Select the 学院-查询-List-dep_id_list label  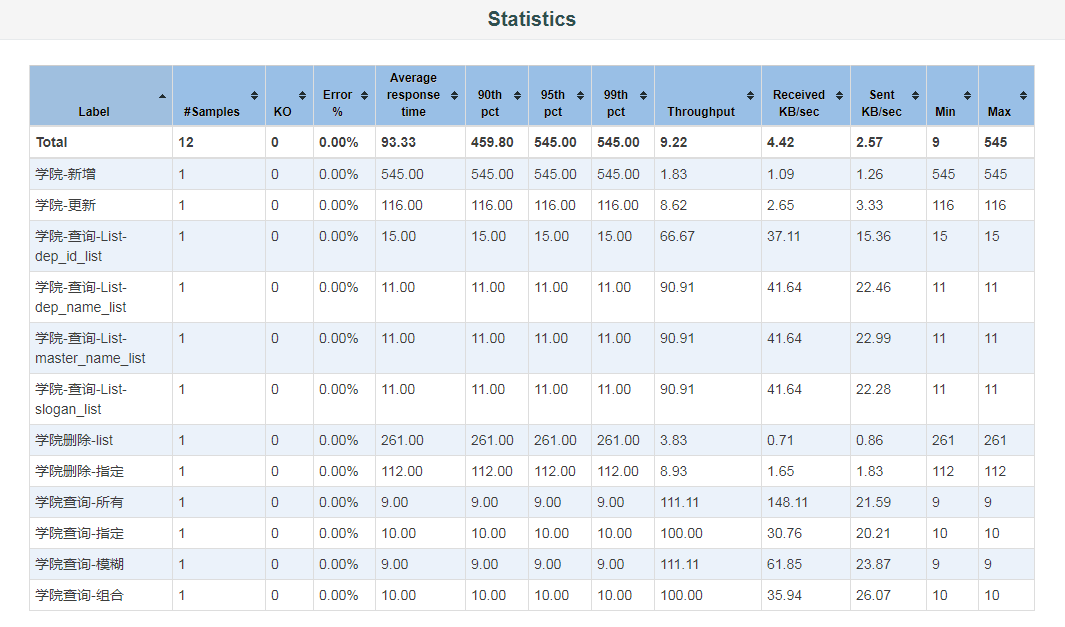click(81, 246)
